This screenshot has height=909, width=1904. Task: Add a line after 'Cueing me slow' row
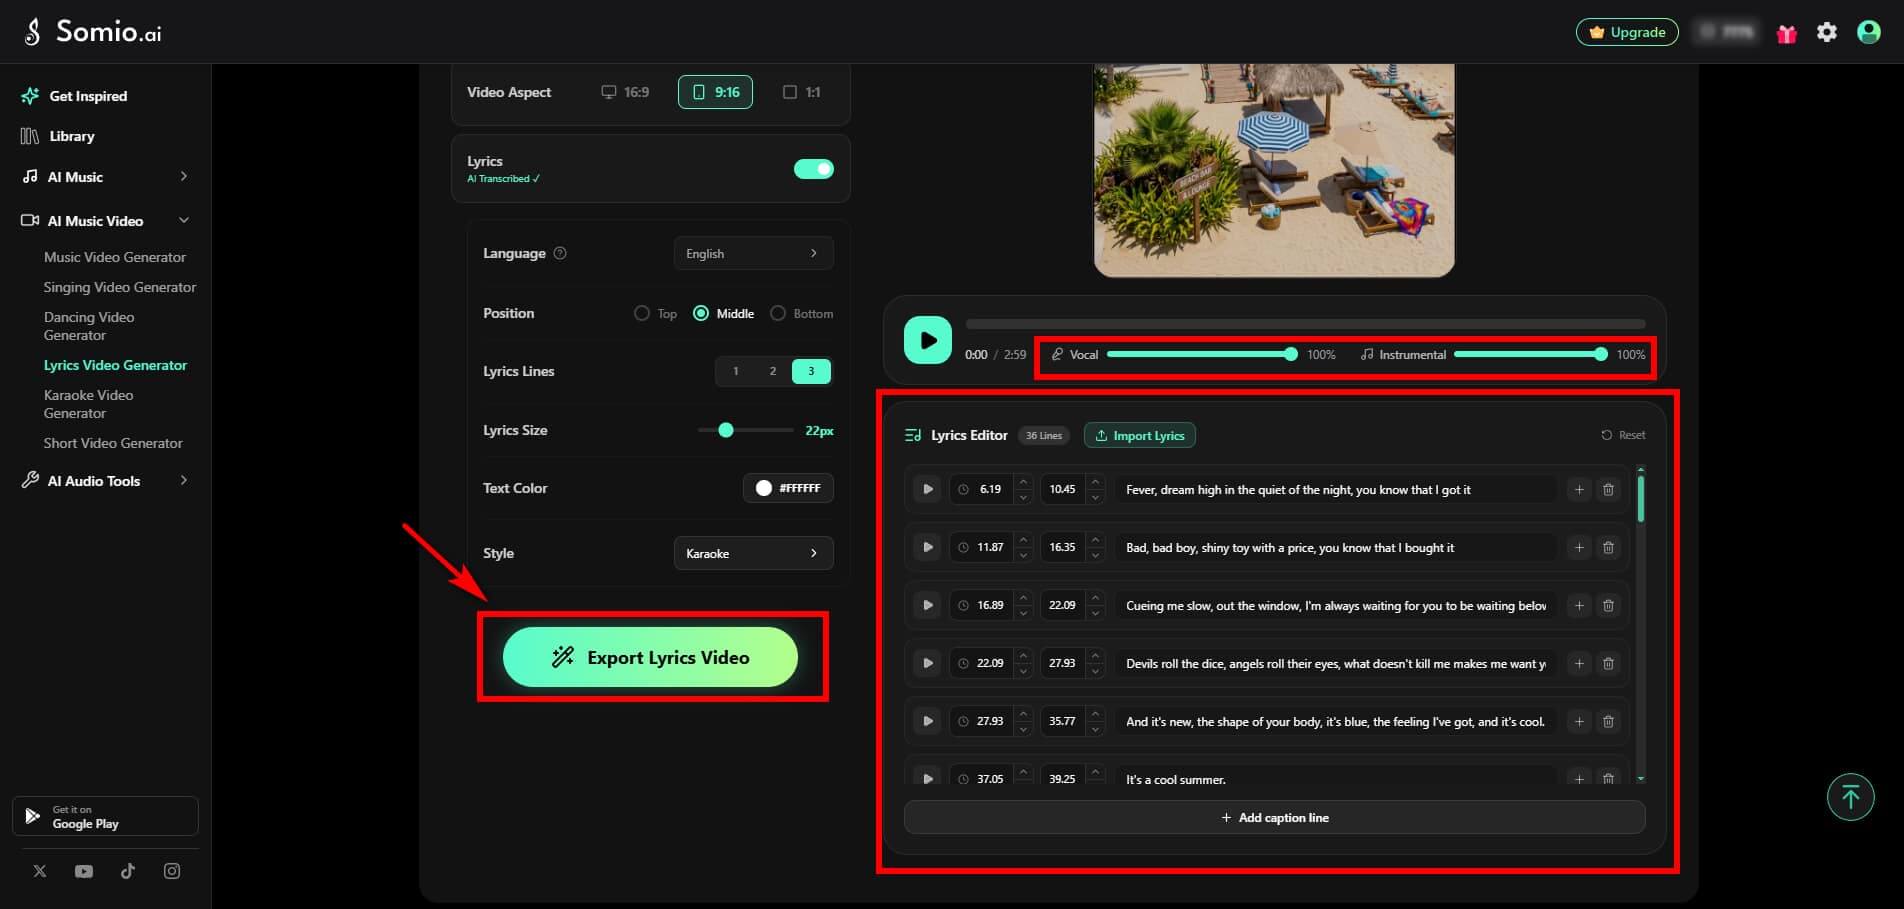pos(1579,605)
